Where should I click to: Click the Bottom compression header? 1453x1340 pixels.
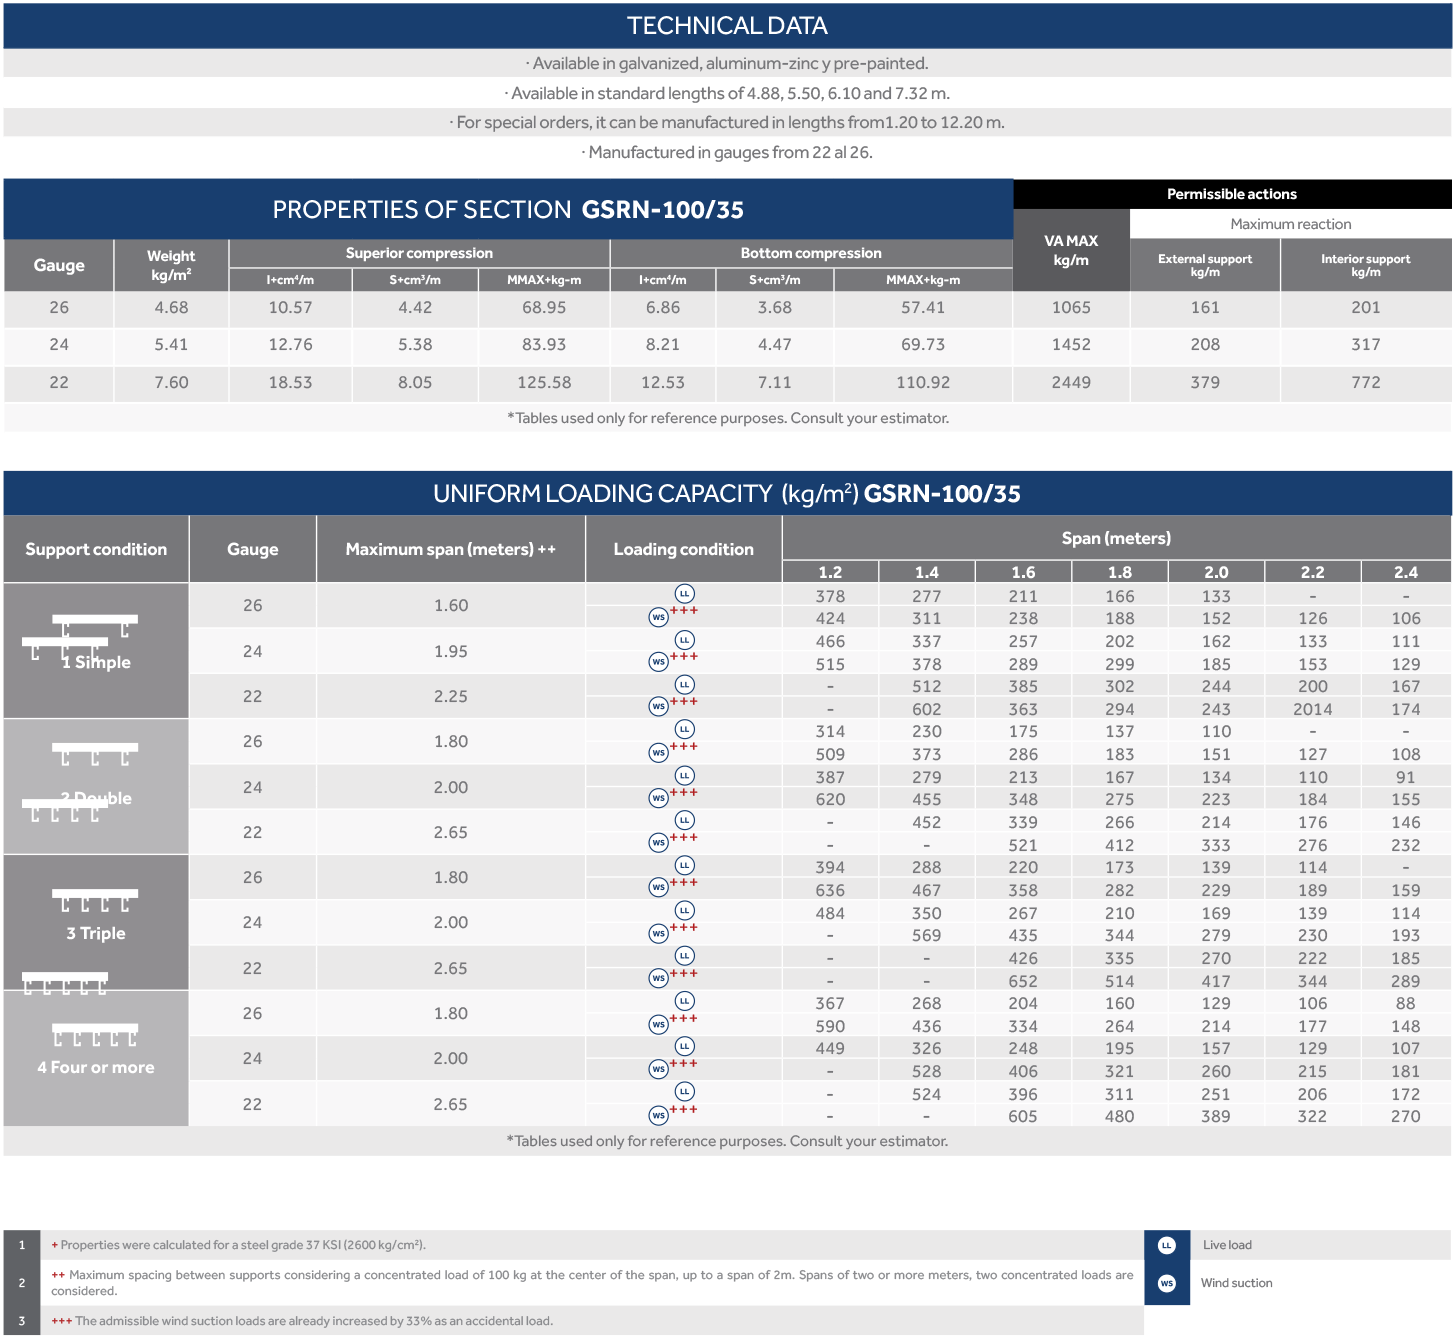click(810, 253)
